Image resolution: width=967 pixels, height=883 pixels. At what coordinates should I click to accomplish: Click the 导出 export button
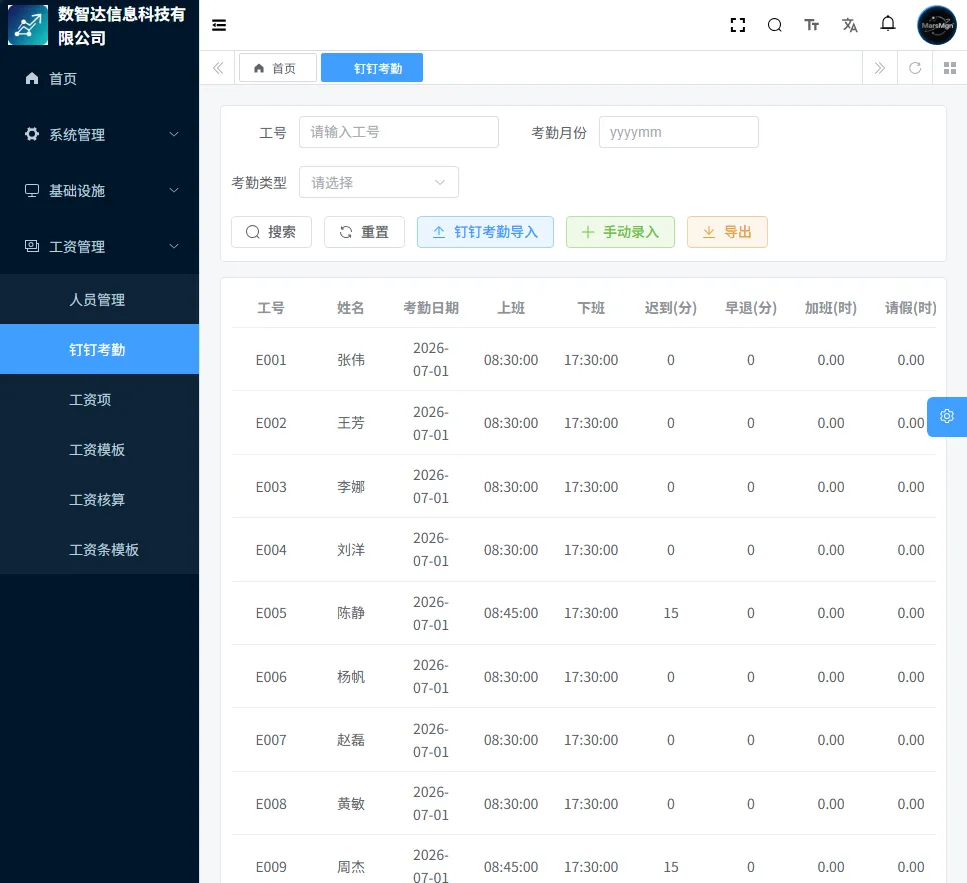[x=727, y=232]
